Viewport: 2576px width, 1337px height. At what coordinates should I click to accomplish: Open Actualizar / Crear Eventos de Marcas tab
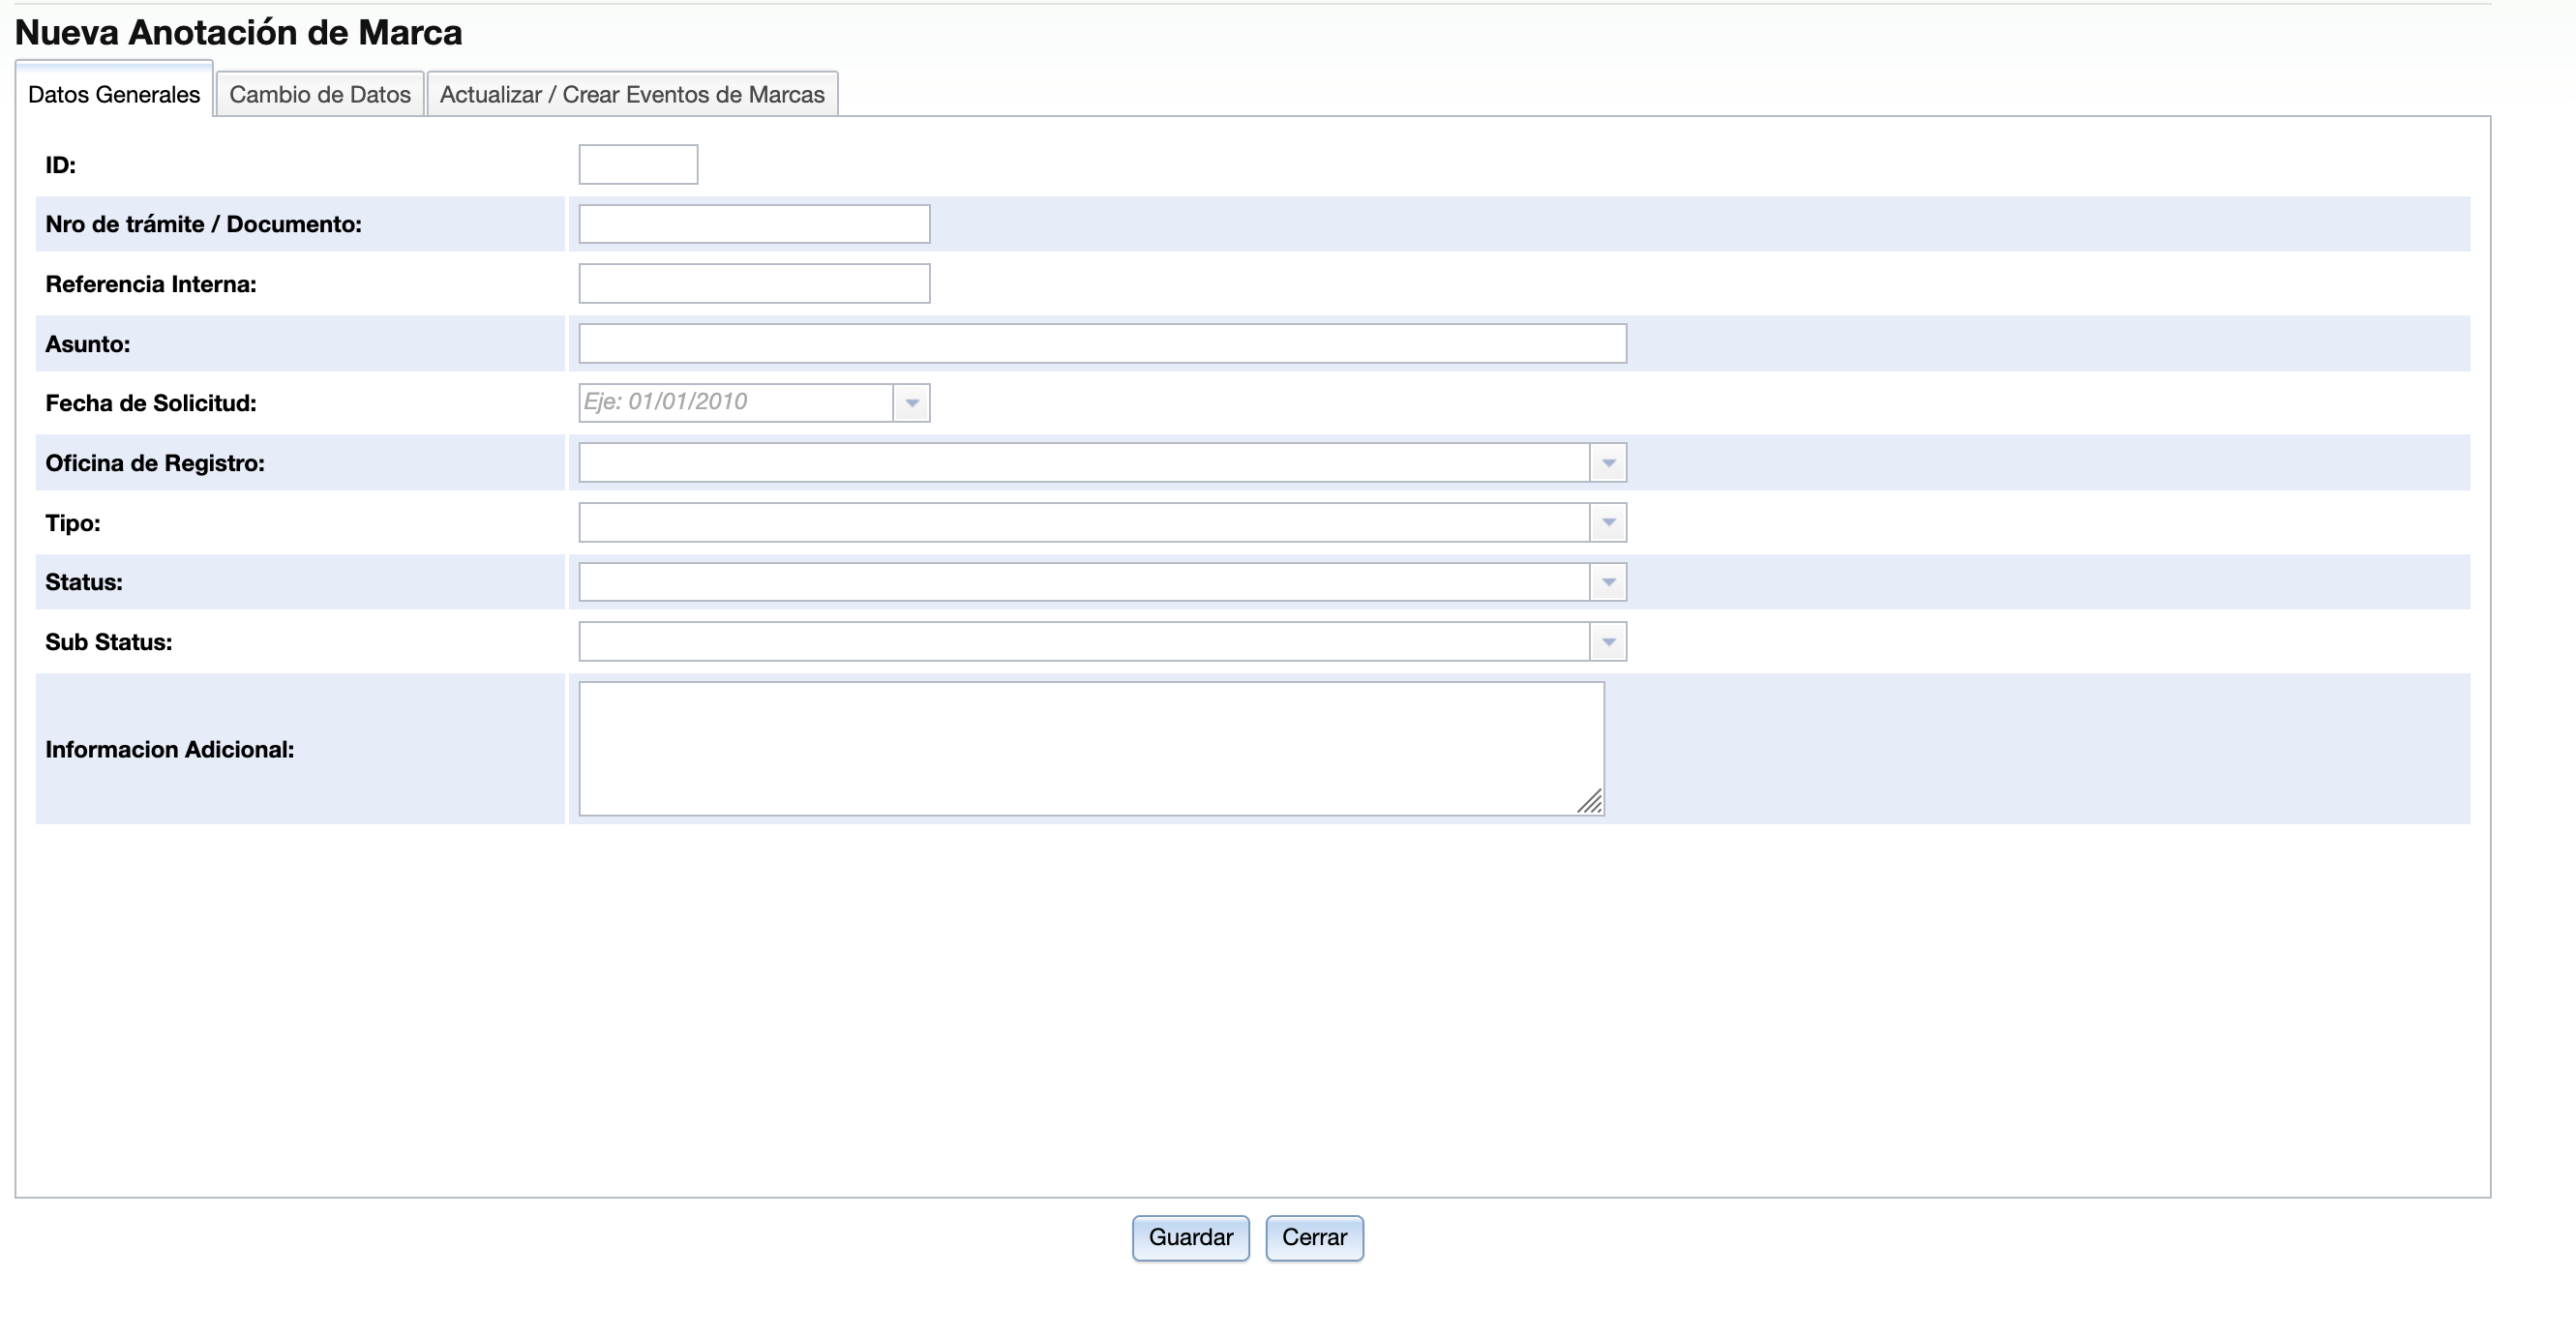632,94
